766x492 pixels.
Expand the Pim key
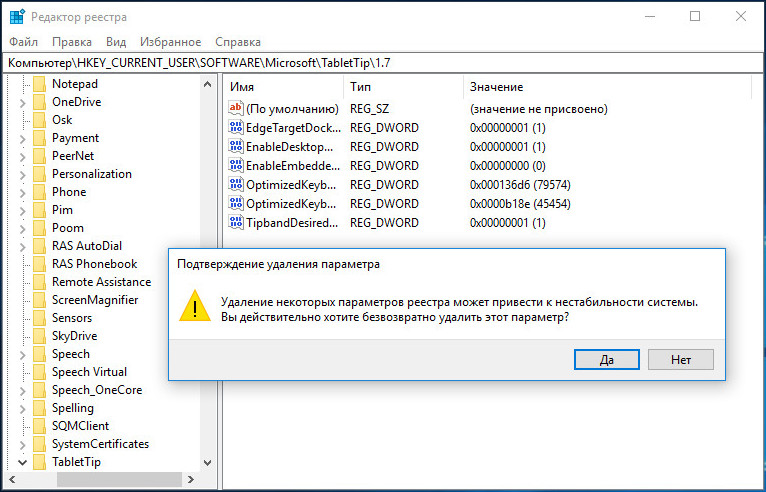pos(22,211)
